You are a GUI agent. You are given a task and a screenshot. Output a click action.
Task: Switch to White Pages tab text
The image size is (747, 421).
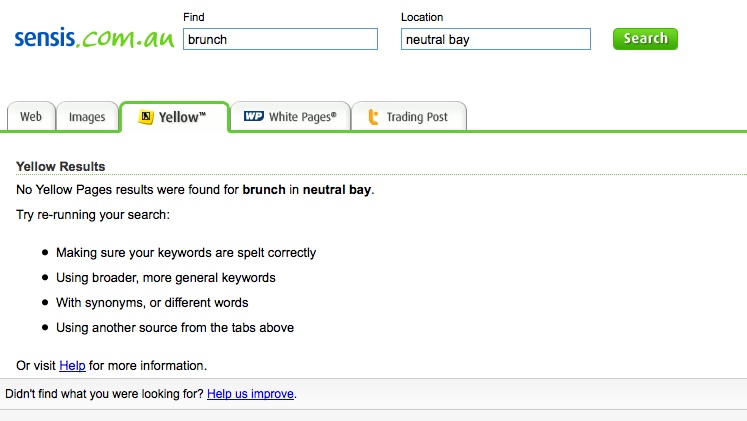click(302, 117)
